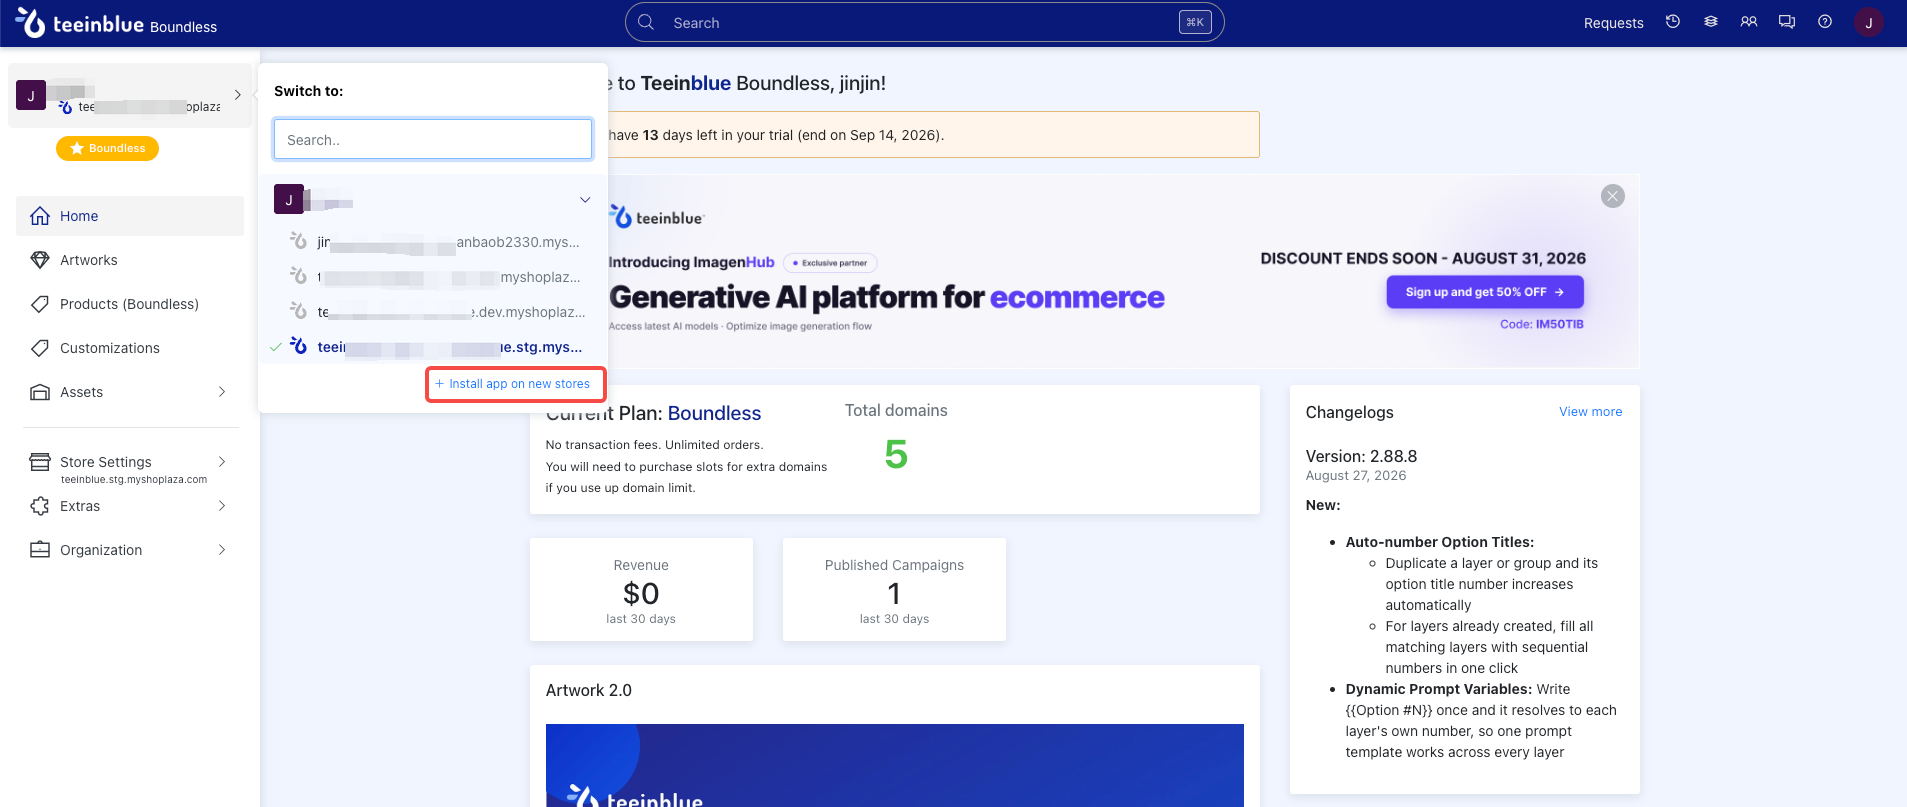Expand the Organization submenu
This screenshot has height=807, width=1907.
(222, 550)
